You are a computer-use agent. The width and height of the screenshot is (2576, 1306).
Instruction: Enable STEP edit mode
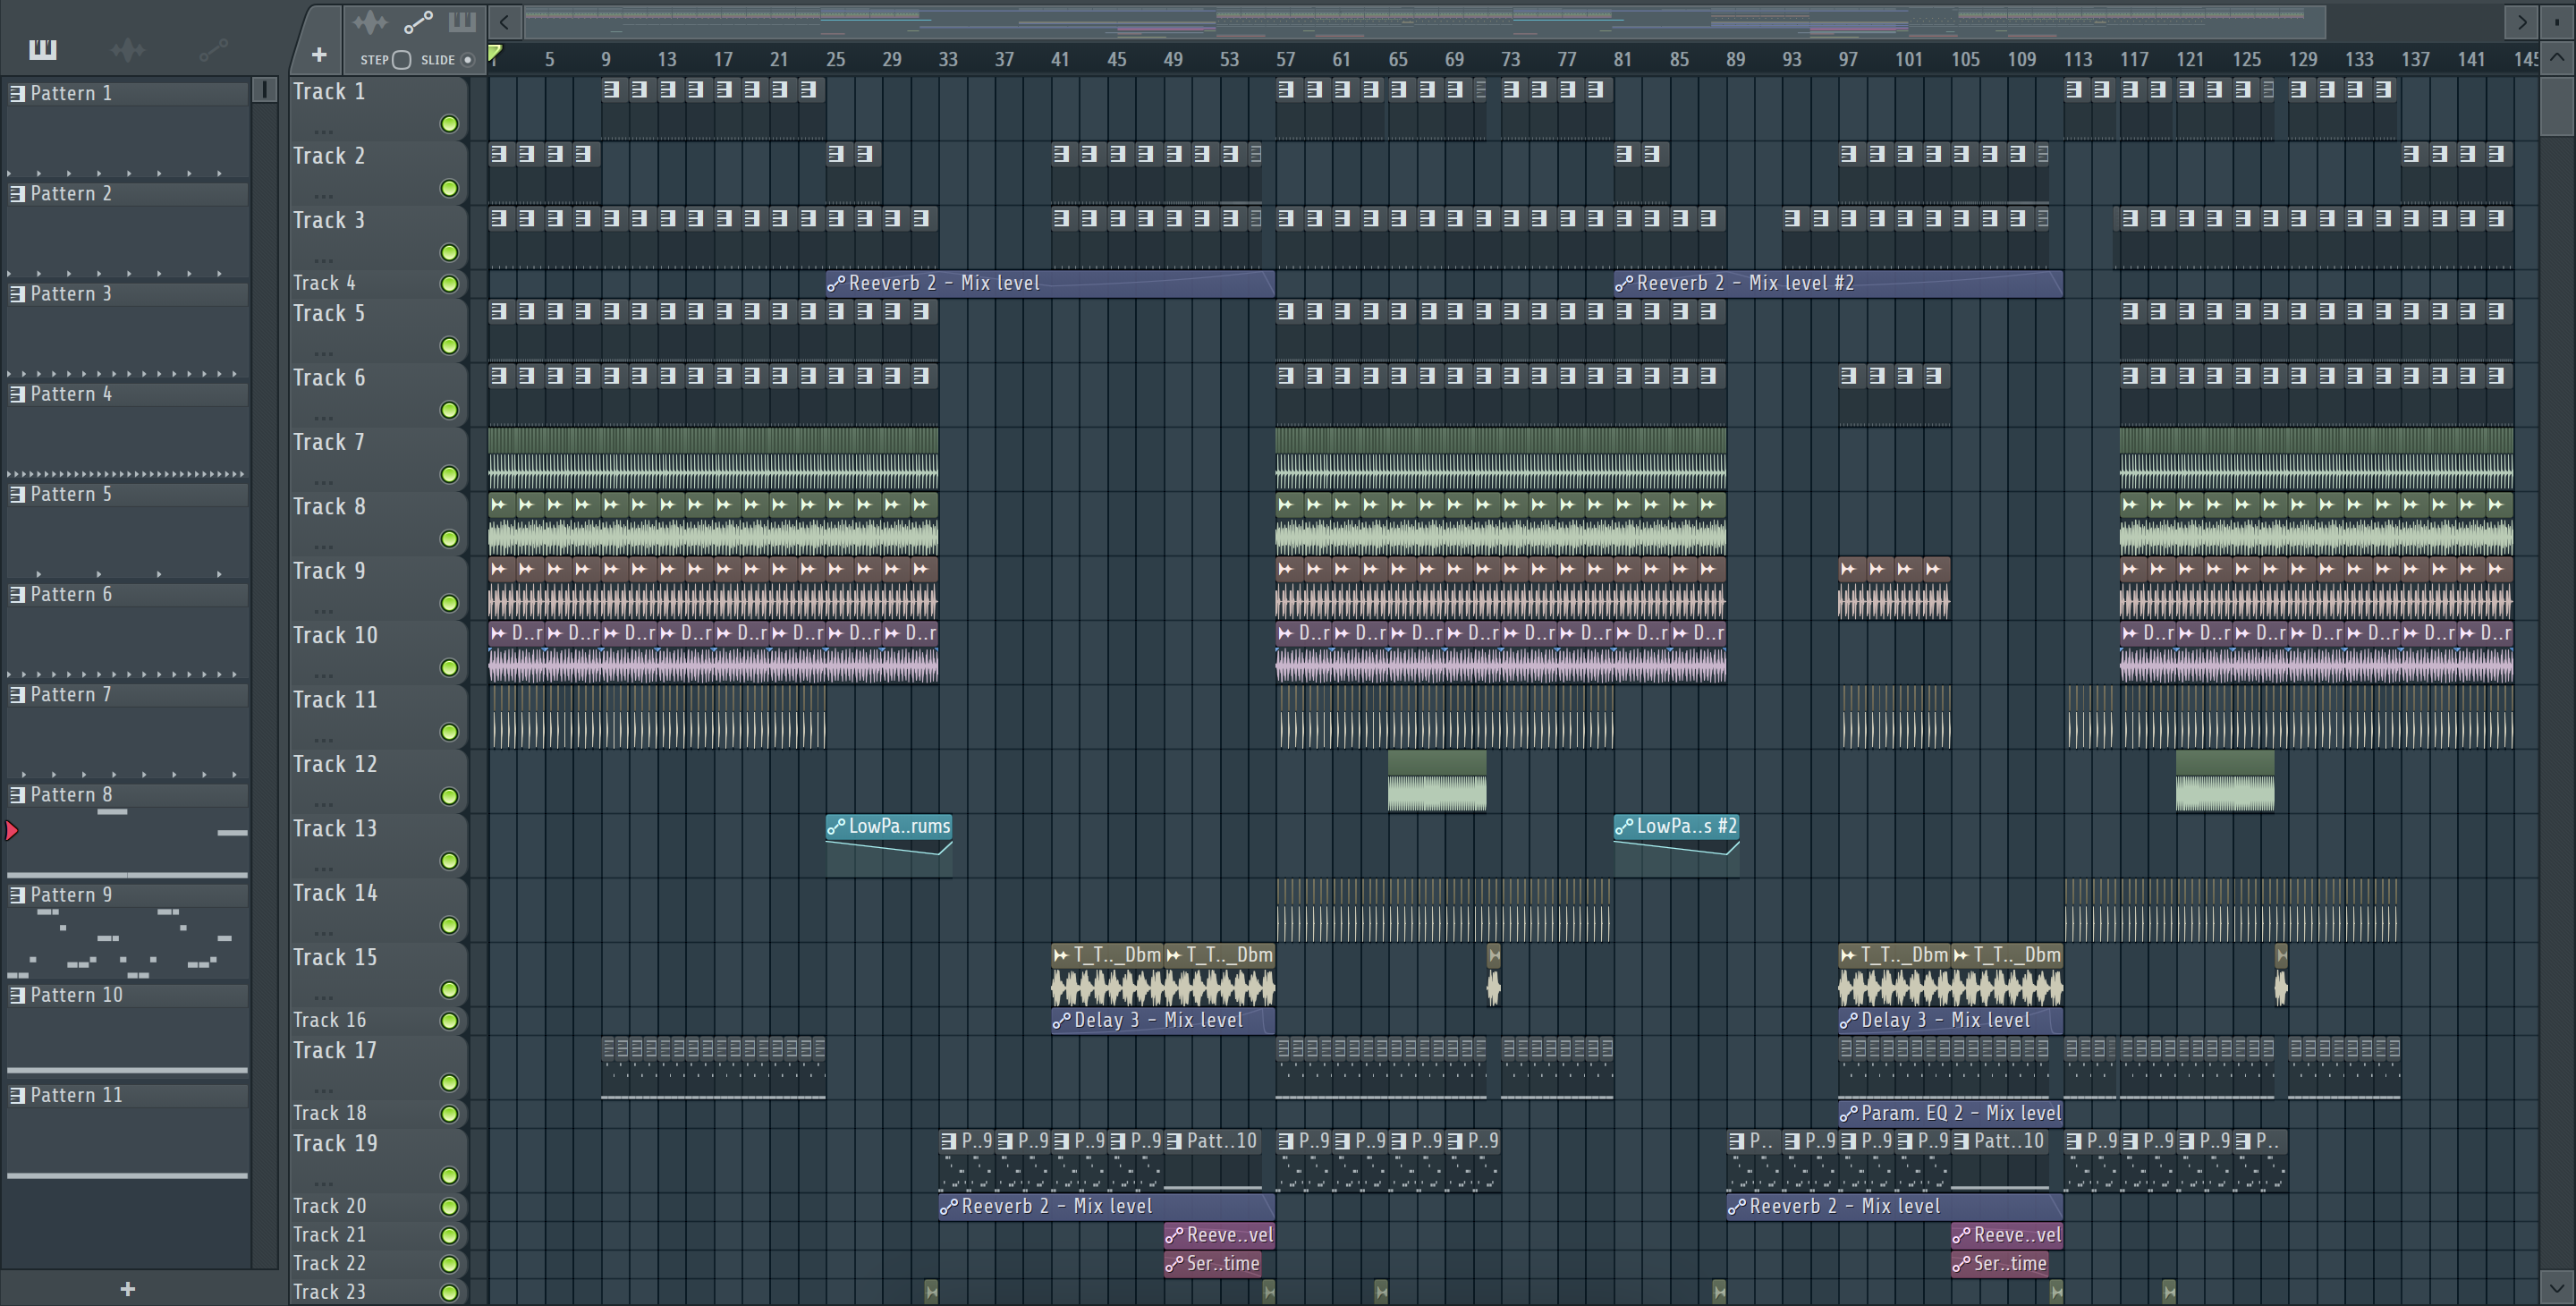[x=401, y=60]
